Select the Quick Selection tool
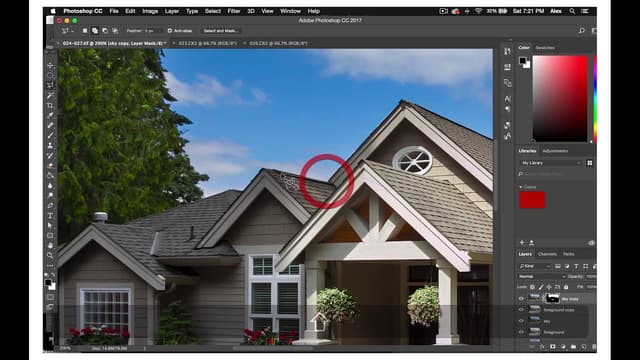 pyautogui.click(x=50, y=96)
